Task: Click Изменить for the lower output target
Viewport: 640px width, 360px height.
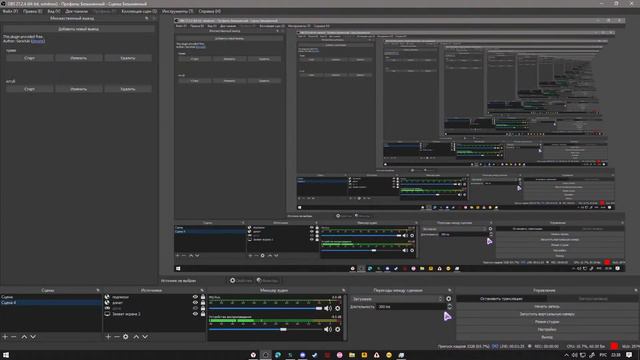Action: pos(78,89)
